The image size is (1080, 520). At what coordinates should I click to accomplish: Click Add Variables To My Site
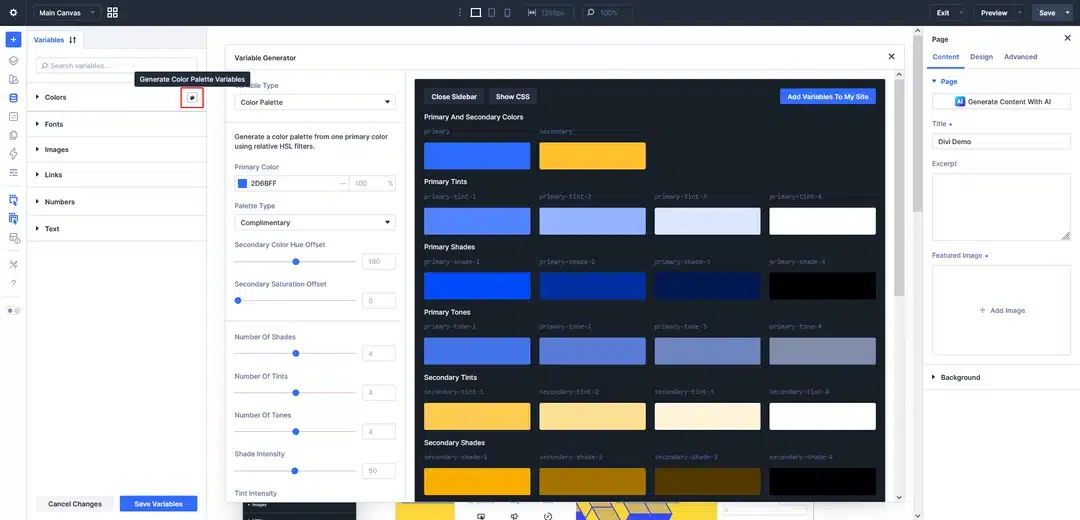(x=827, y=97)
